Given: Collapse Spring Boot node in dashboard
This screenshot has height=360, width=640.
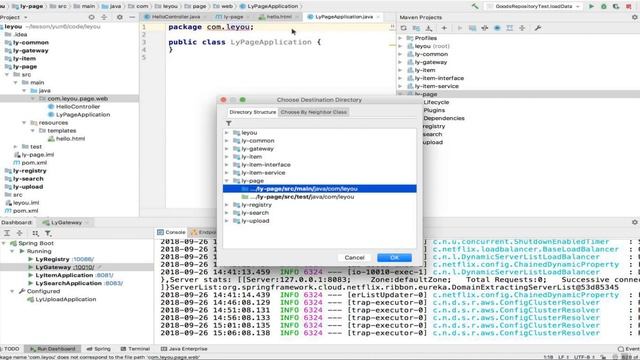Looking at the screenshot, I should [4, 243].
